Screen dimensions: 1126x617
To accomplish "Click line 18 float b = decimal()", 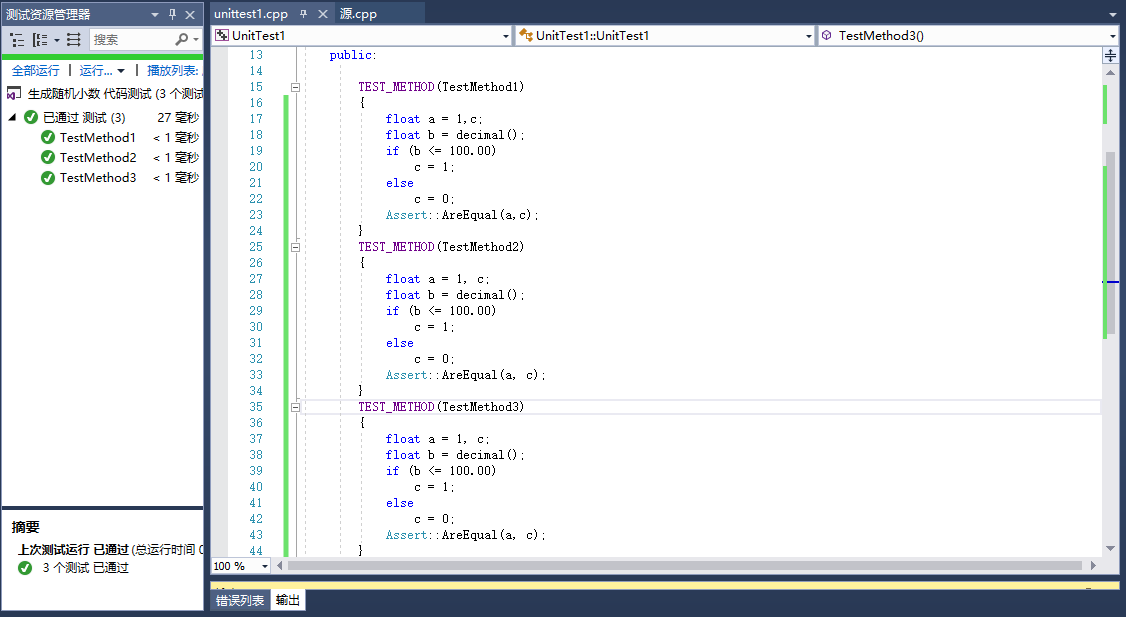I will click(455, 135).
